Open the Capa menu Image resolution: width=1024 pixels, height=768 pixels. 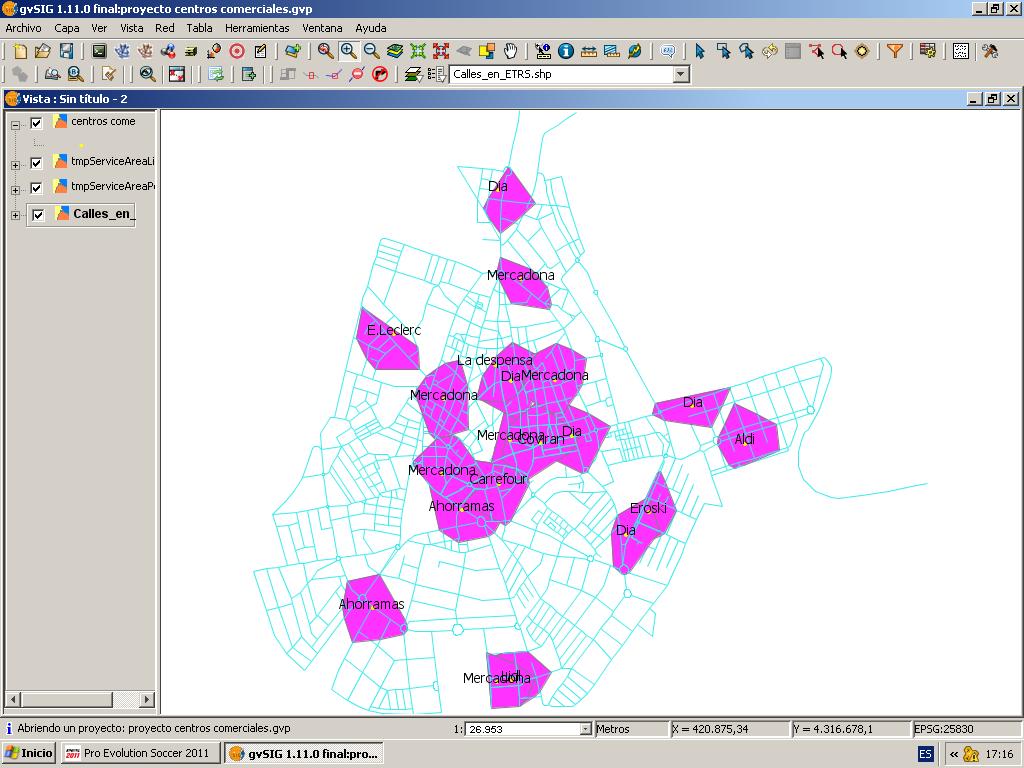click(67, 28)
